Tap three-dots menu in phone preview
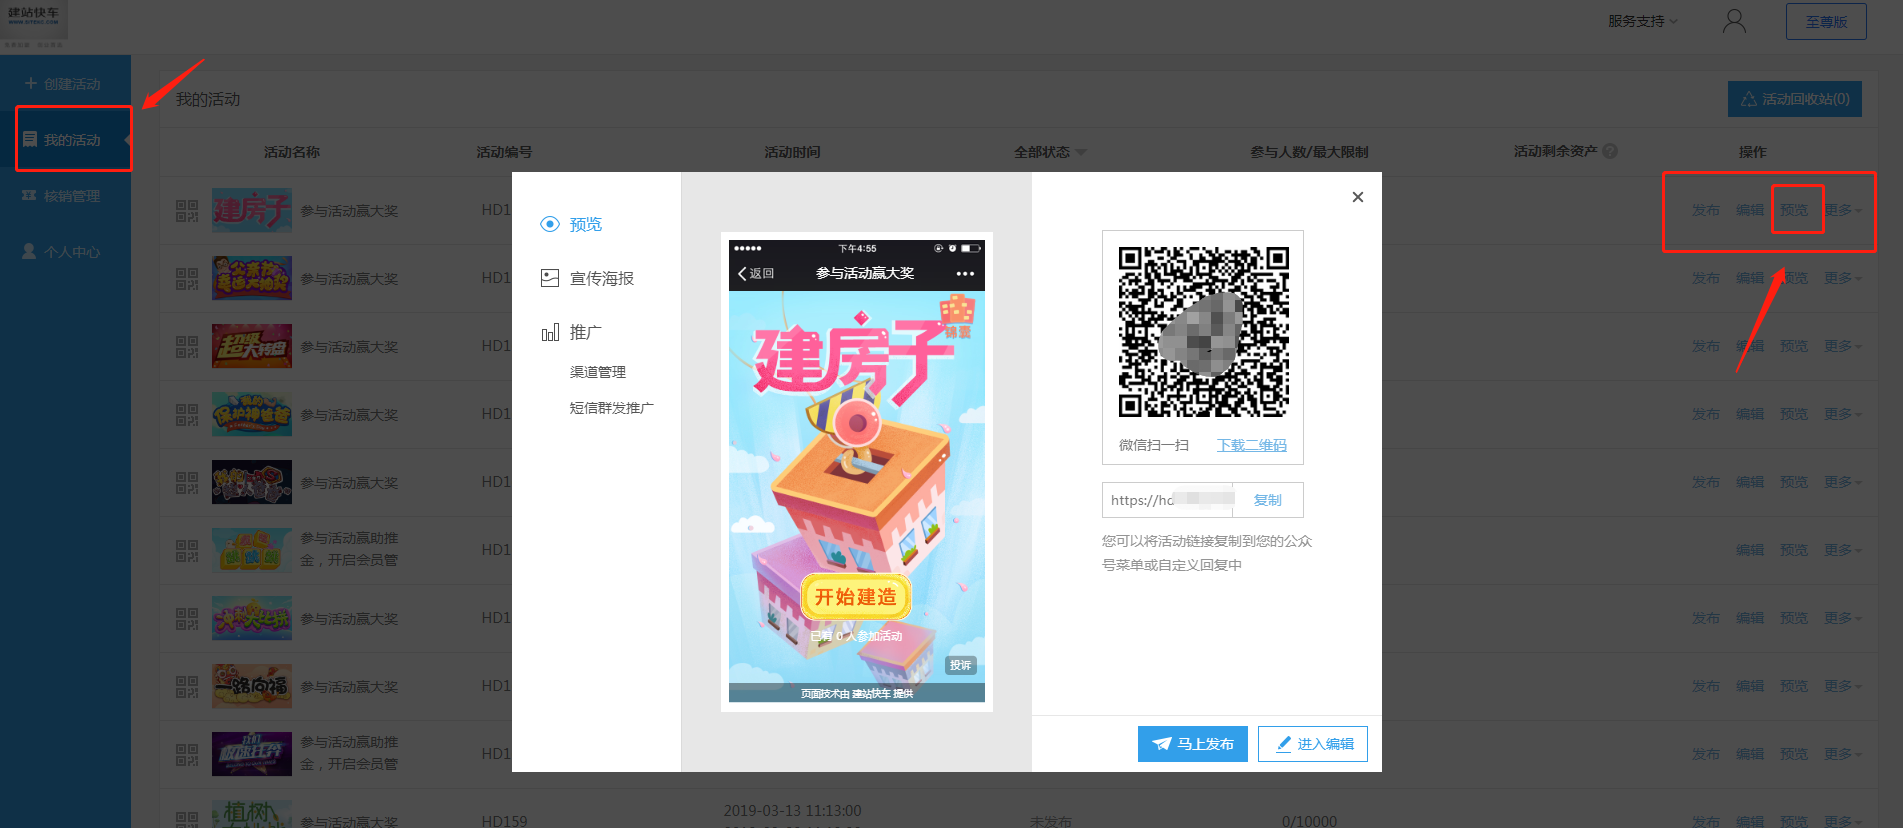 [965, 273]
